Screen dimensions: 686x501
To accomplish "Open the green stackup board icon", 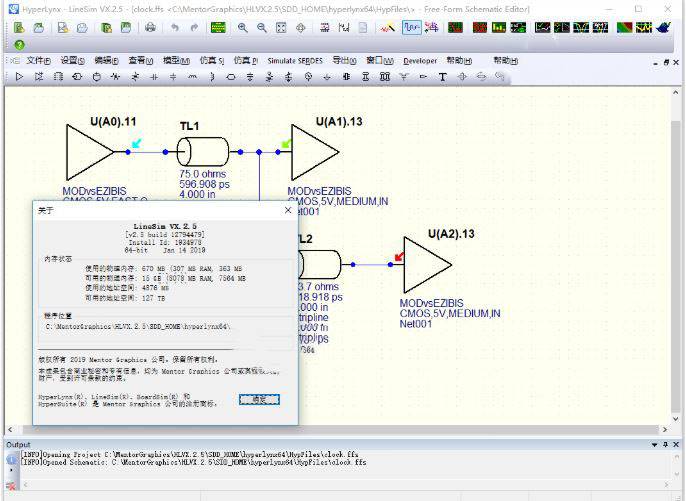I will coord(218,28).
